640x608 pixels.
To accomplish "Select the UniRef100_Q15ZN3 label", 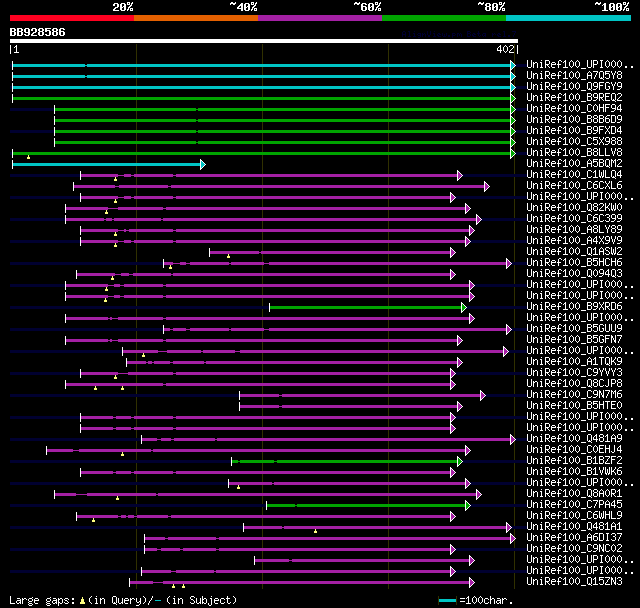I will (x=574, y=582).
